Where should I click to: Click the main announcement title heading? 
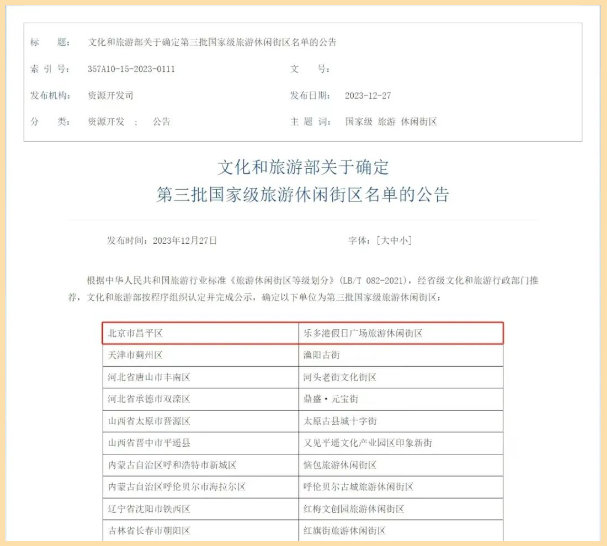303,179
